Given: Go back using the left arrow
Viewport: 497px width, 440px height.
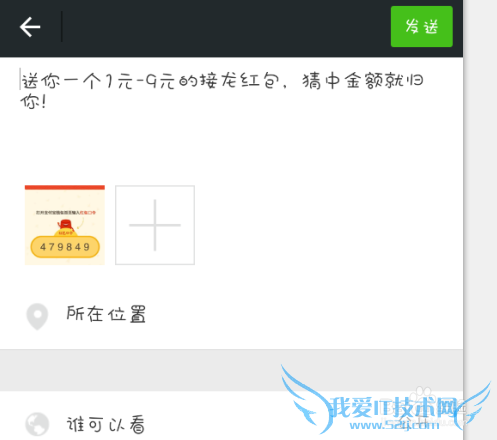Looking at the screenshot, I should pos(30,27).
